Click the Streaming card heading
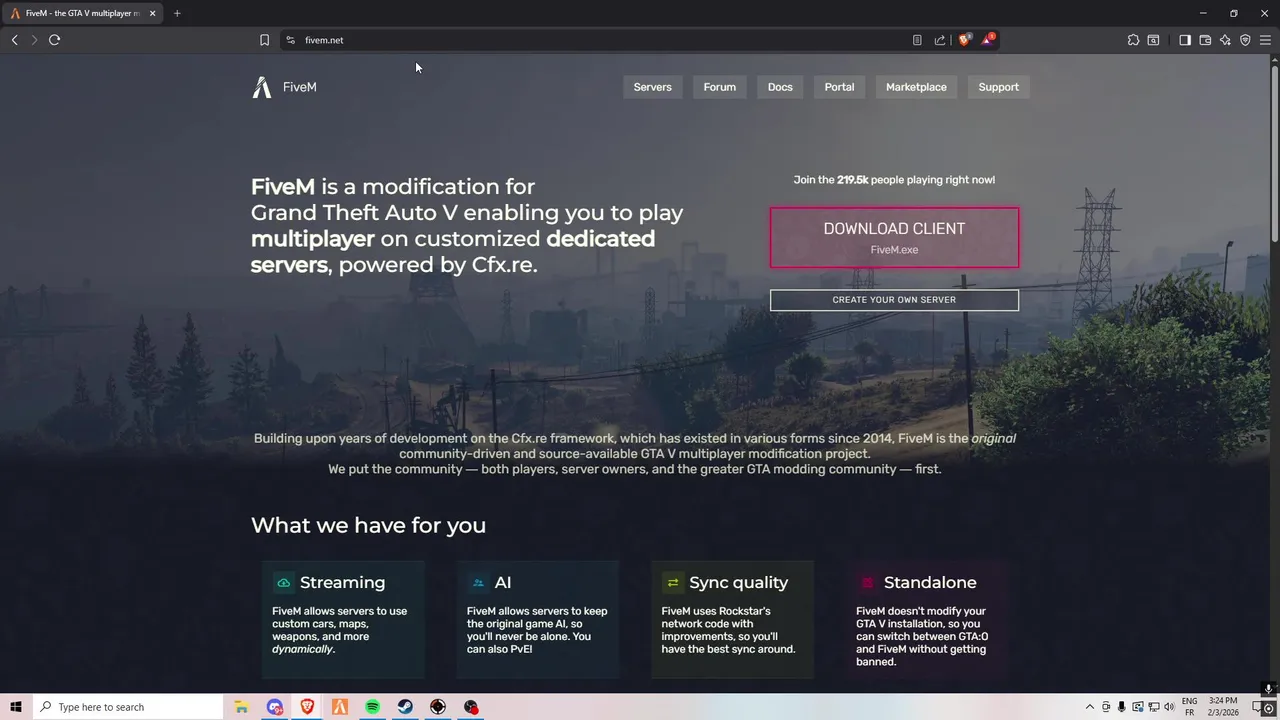1280x720 pixels. [x=342, y=582]
